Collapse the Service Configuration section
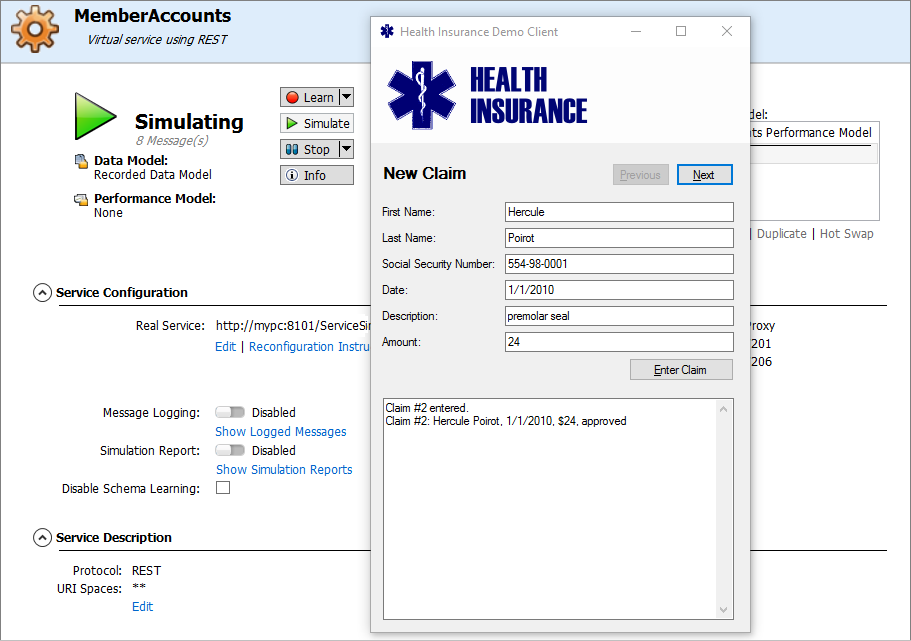911x641 pixels. click(42, 293)
